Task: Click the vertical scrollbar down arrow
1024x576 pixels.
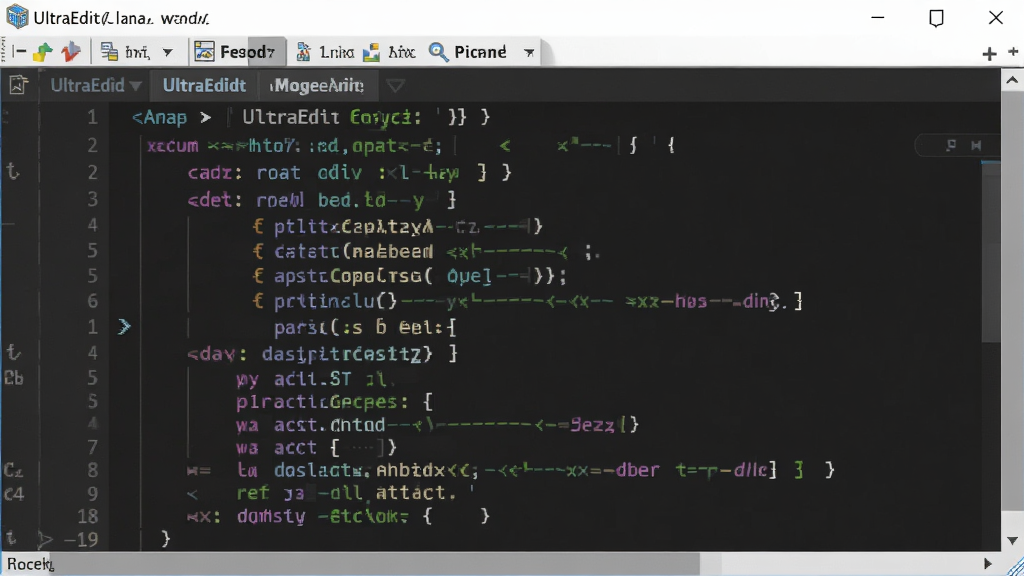Action: [x=1012, y=541]
